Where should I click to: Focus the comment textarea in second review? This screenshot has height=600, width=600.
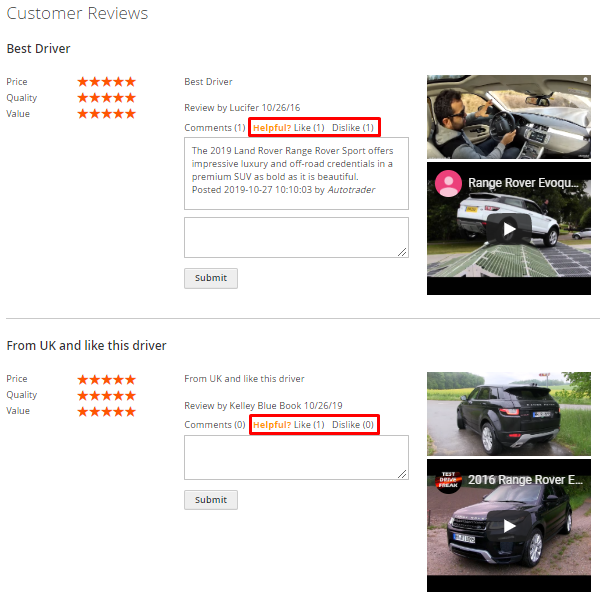coord(296,457)
